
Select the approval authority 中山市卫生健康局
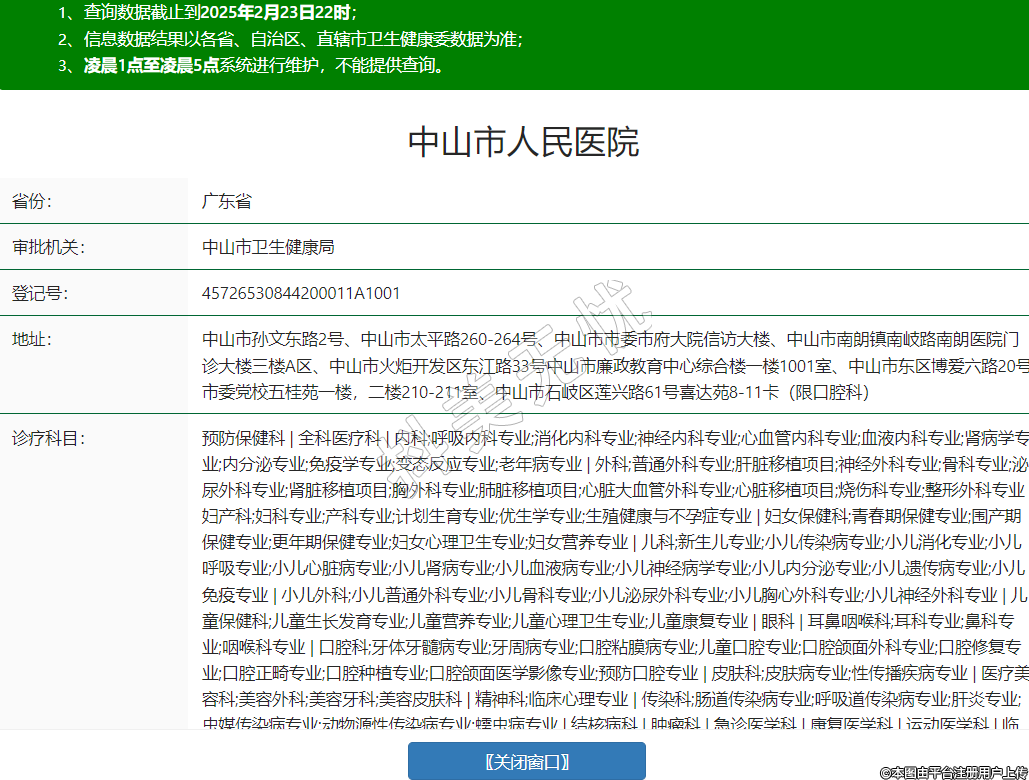tap(267, 247)
